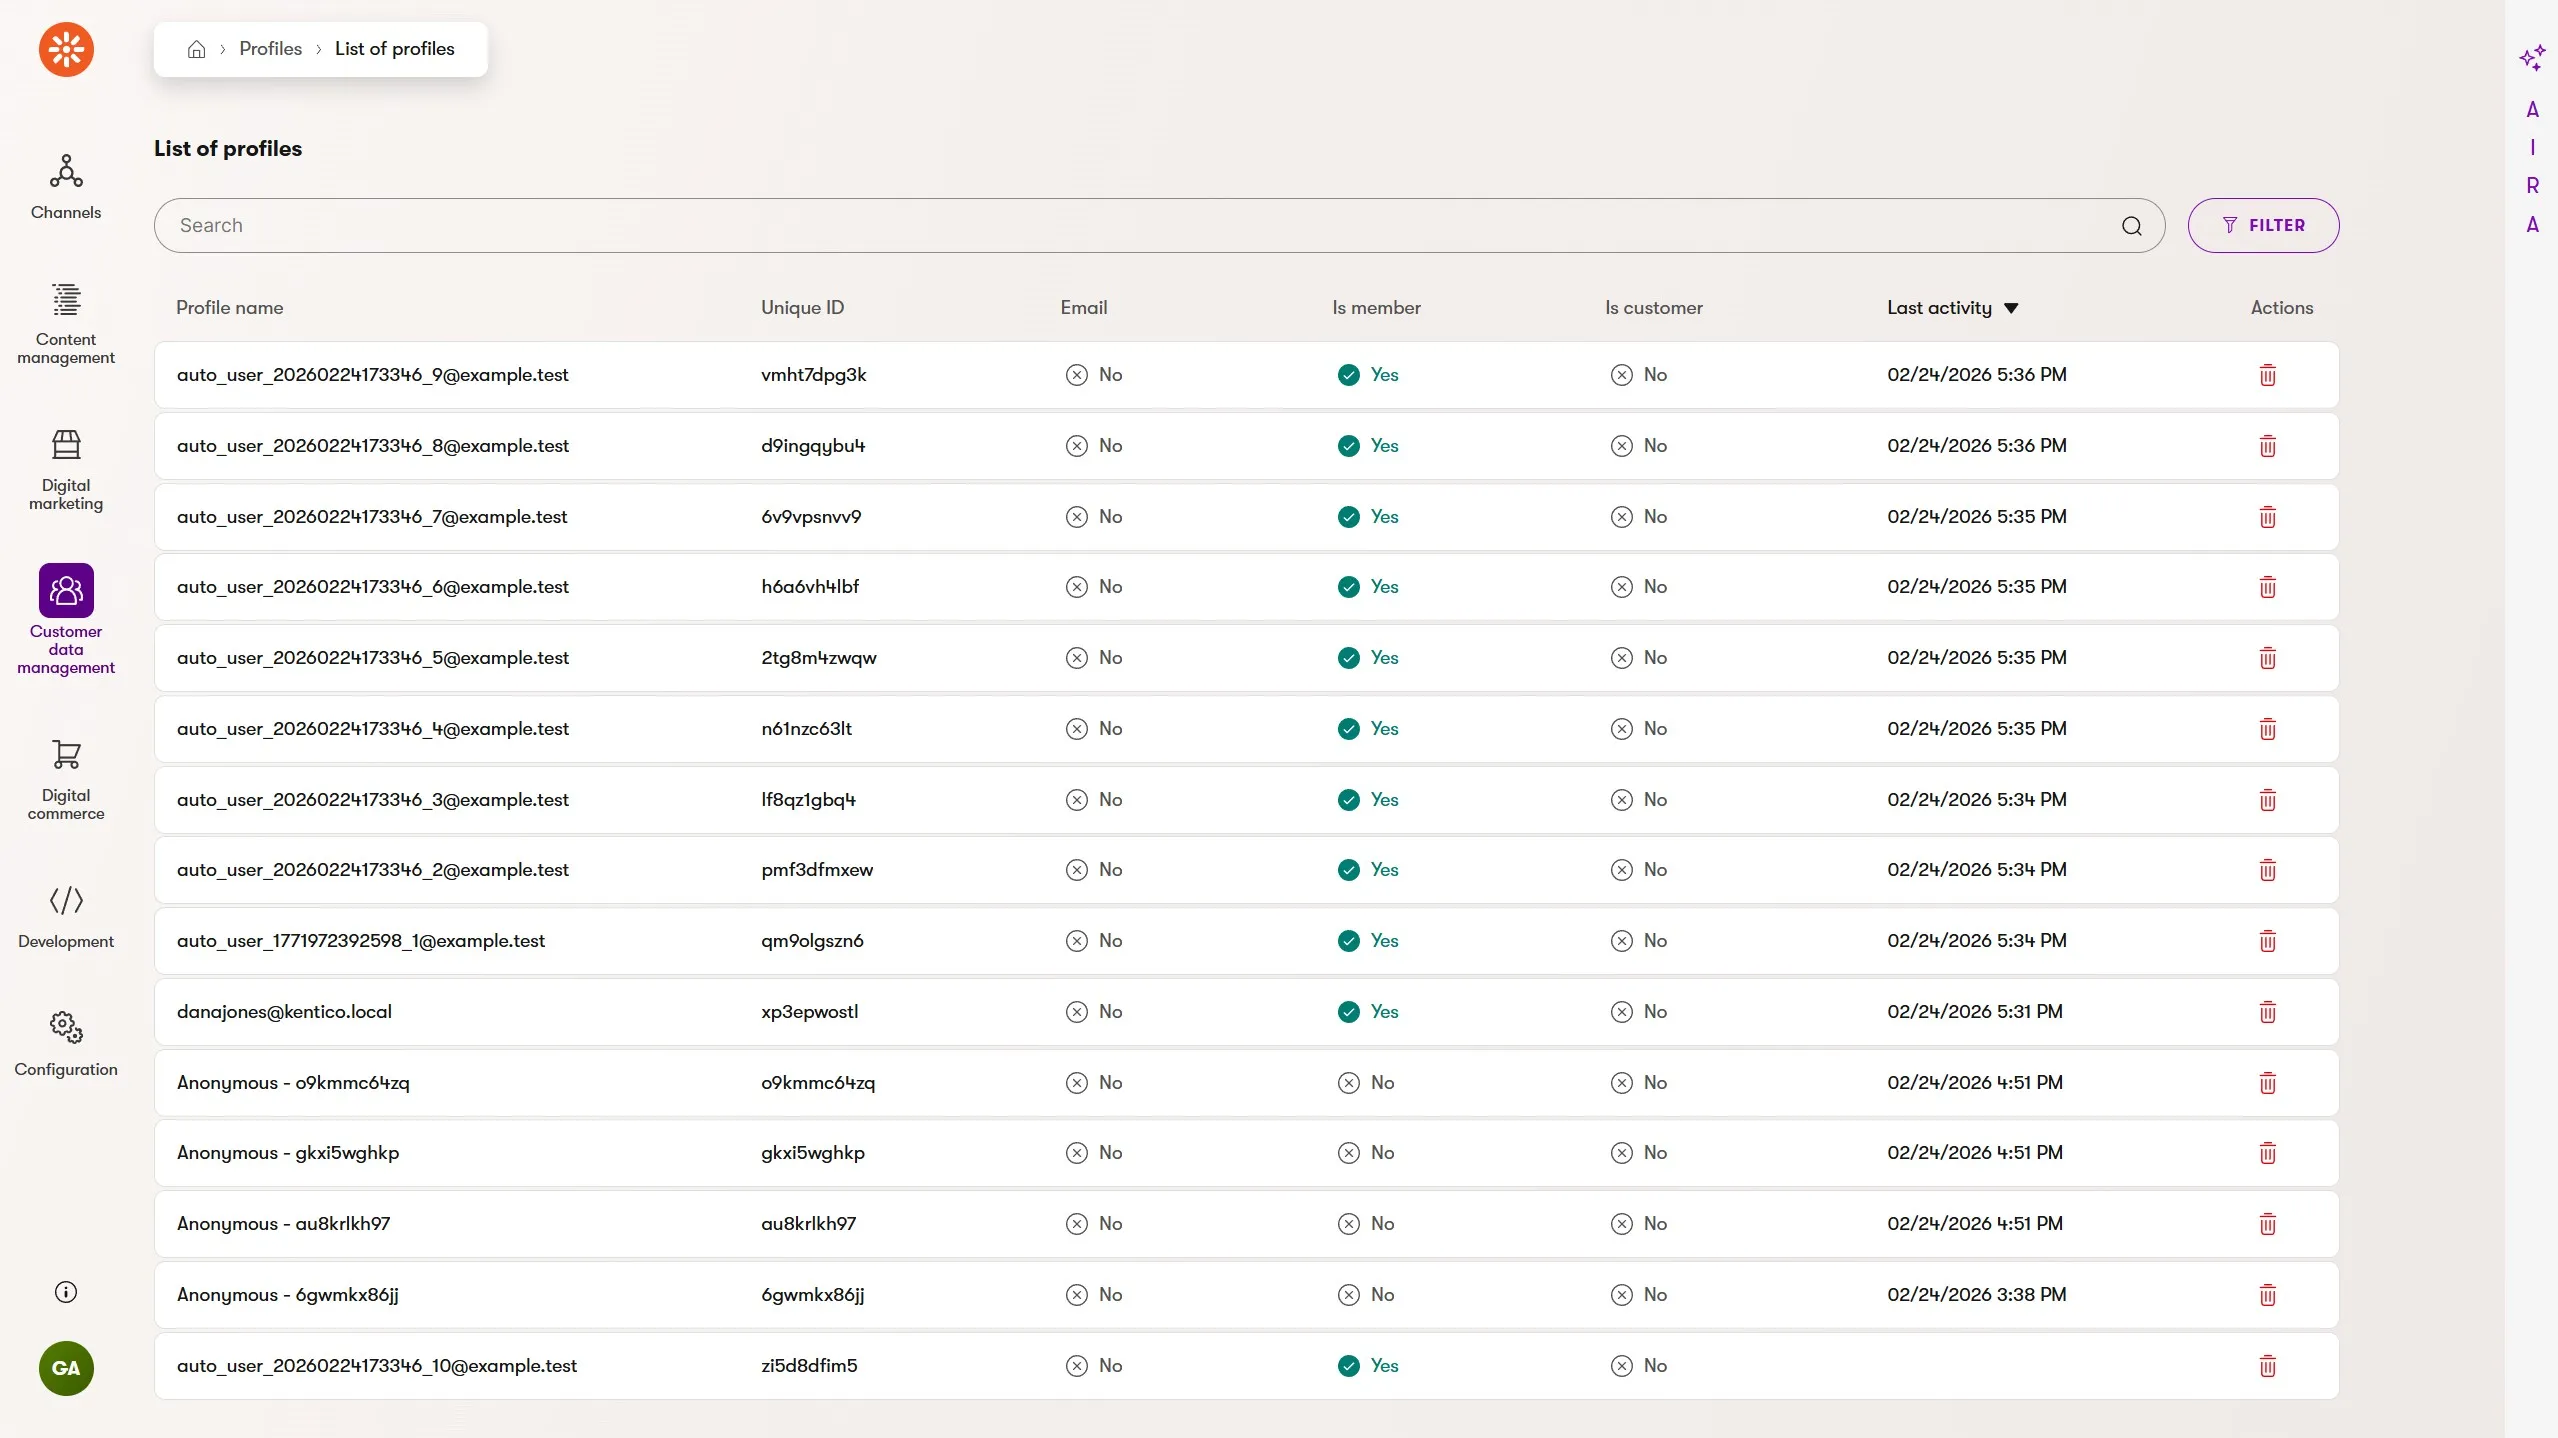Open Digital commerce cart icon
The image size is (2558, 1438).
click(66, 778)
